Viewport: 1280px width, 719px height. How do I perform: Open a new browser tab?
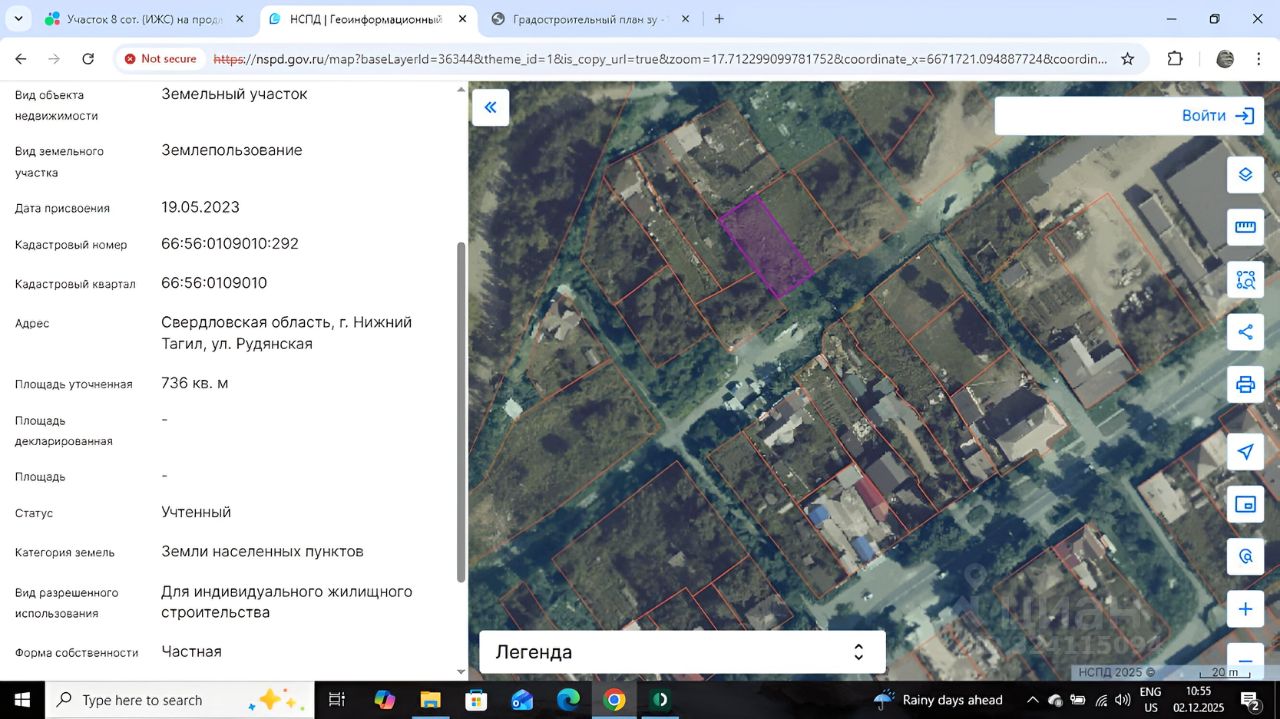(719, 19)
